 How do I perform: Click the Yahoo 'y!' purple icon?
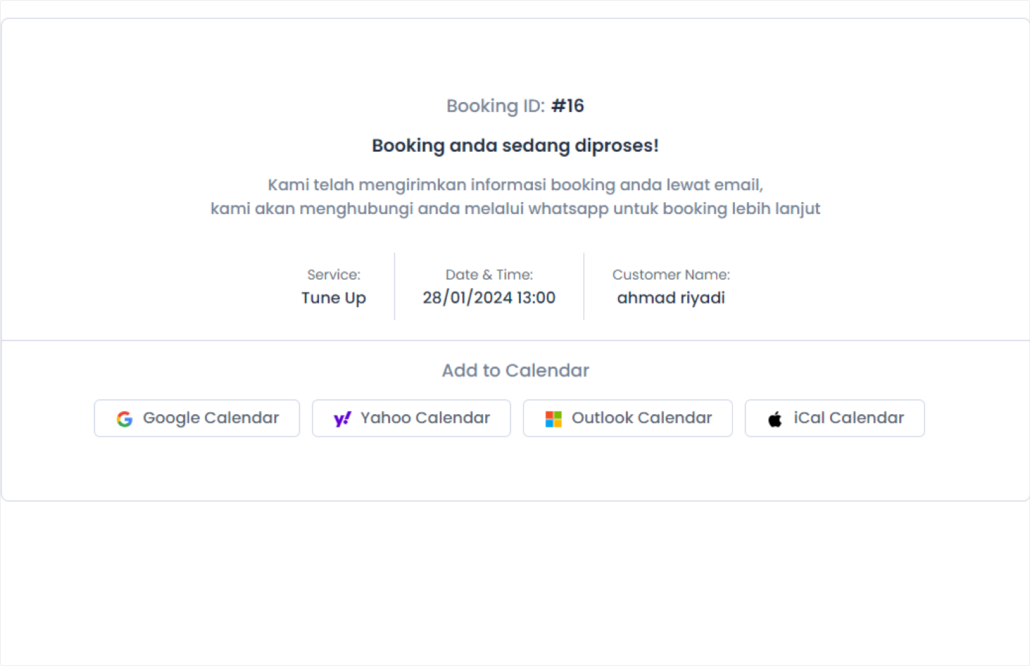coord(340,418)
